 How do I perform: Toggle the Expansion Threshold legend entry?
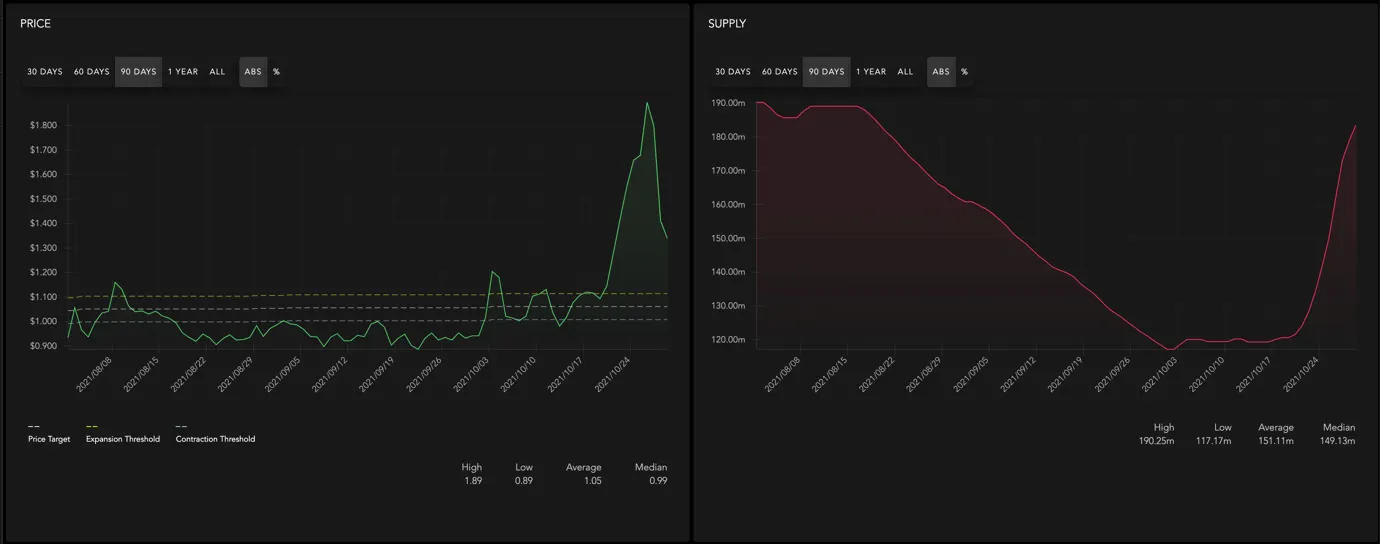(x=123, y=434)
